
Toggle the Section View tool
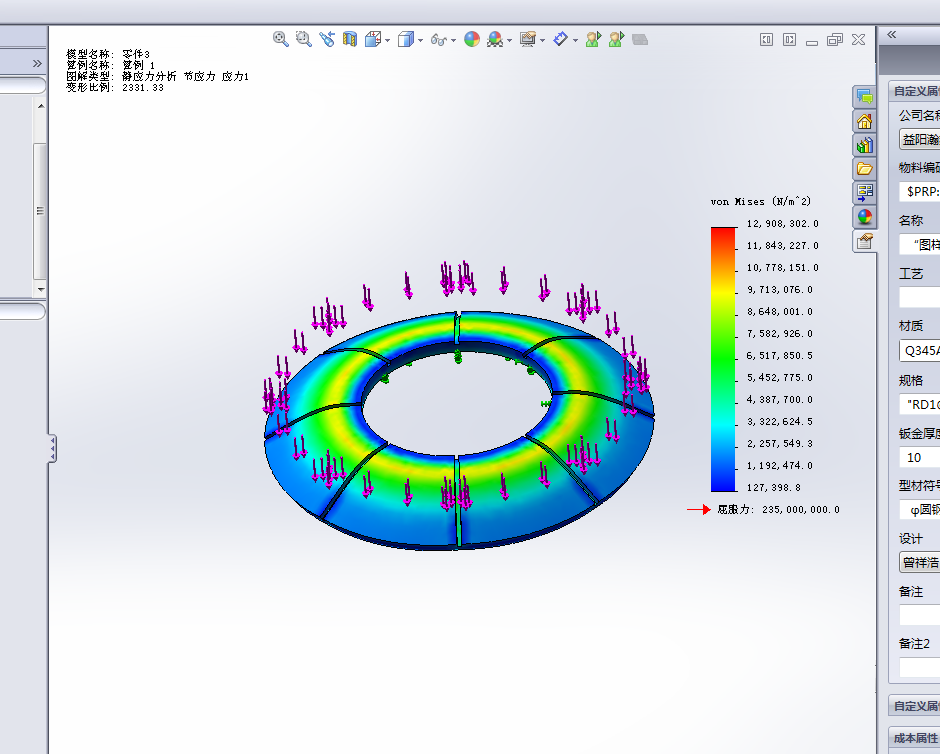point(350,39)
